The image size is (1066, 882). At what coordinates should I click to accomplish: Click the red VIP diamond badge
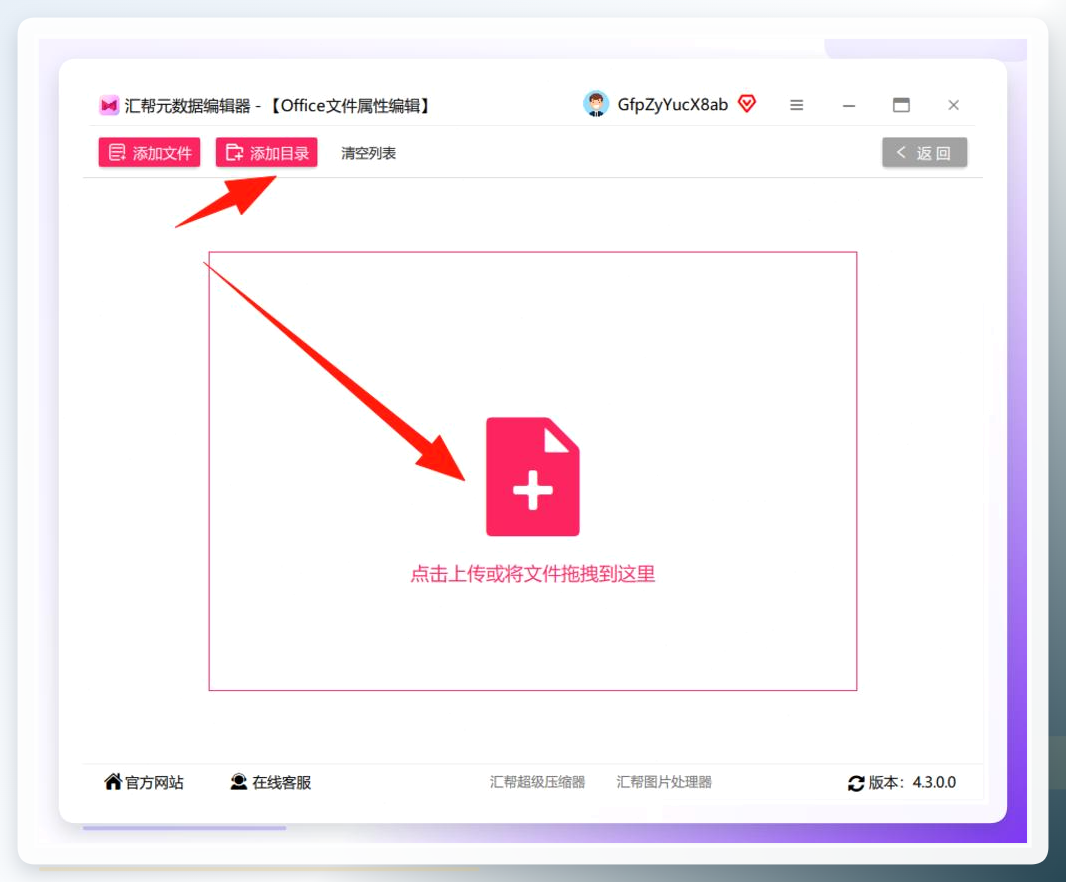(x=746, y=104)
